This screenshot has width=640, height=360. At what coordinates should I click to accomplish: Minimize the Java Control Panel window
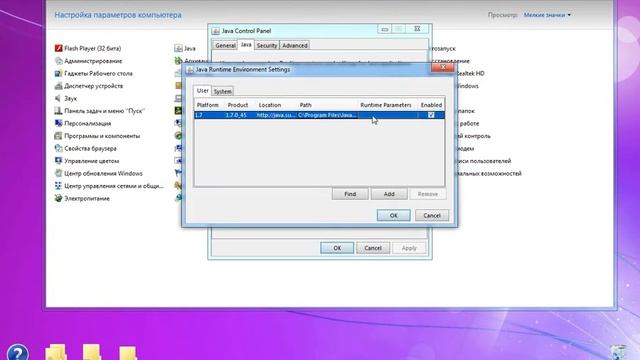(x=384, y=29)
